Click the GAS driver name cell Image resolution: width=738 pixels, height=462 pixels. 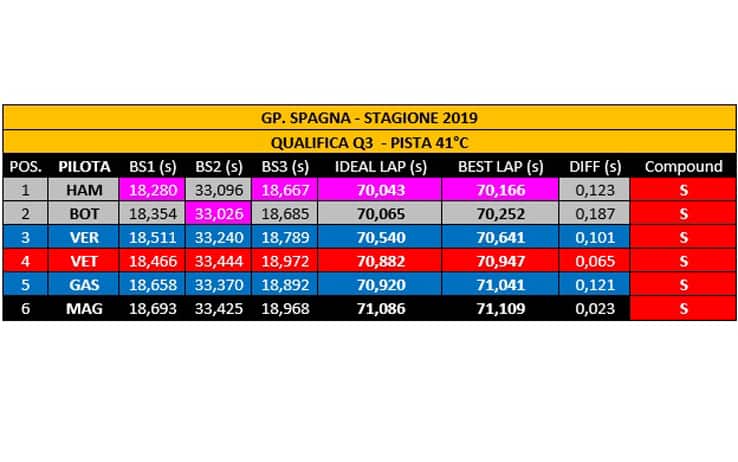point(85,287)
